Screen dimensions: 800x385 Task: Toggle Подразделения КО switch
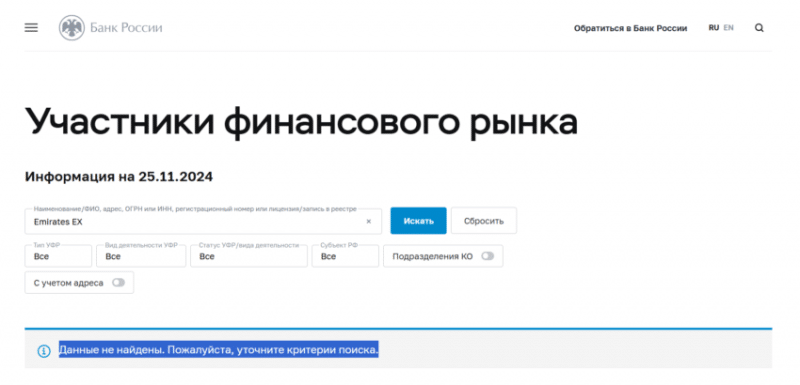click(x=487, y=256)
